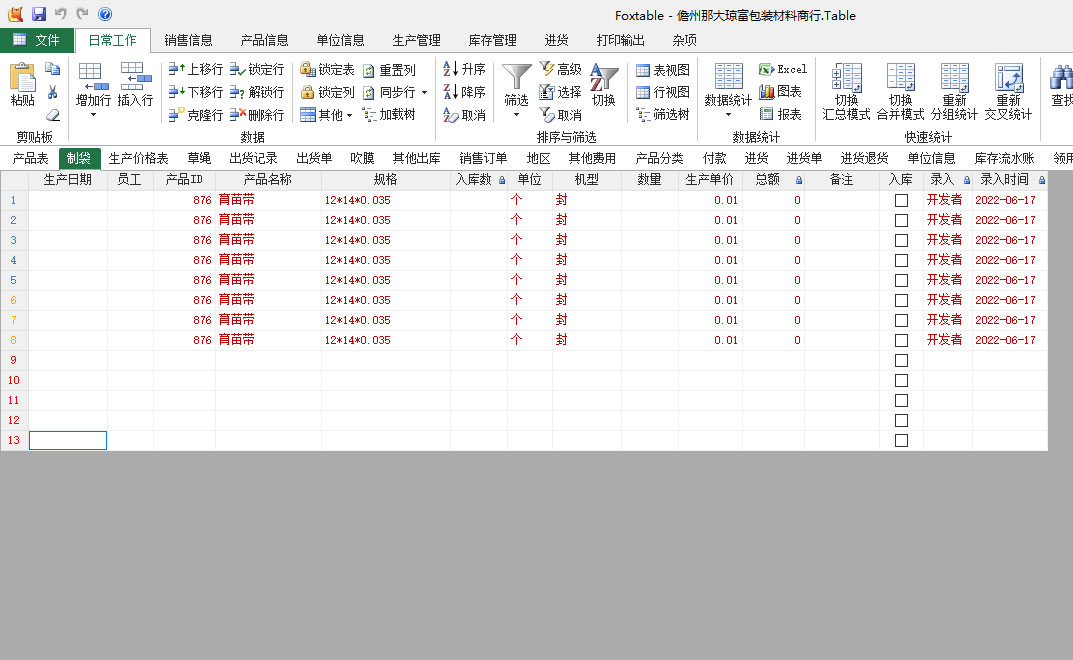
Task: Expand the 其他 dropdown in data group
Action: [x=349, y=115]
